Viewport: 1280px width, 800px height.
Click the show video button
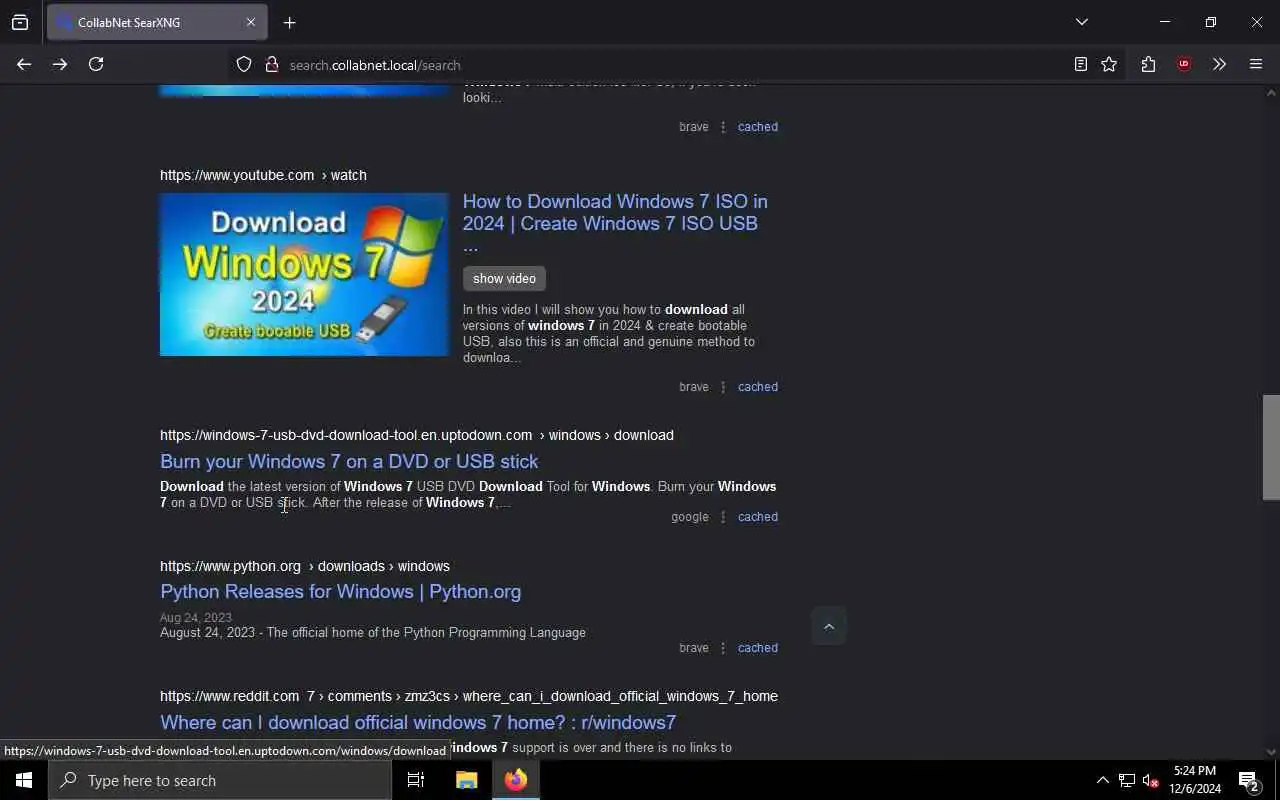(504, 279)
